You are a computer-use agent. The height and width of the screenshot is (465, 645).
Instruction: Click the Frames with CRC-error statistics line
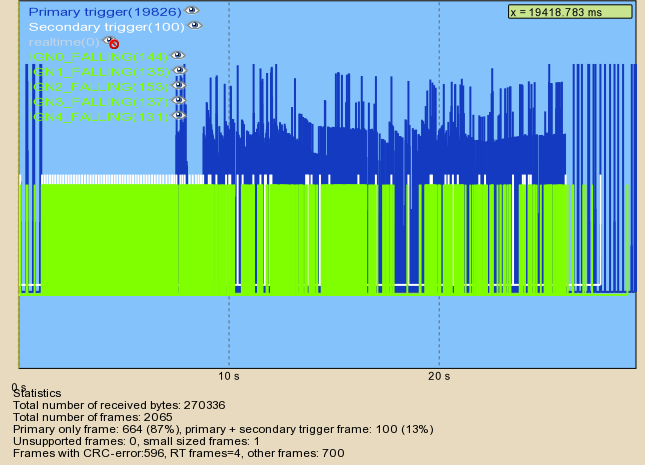click(x=192, y=453)
